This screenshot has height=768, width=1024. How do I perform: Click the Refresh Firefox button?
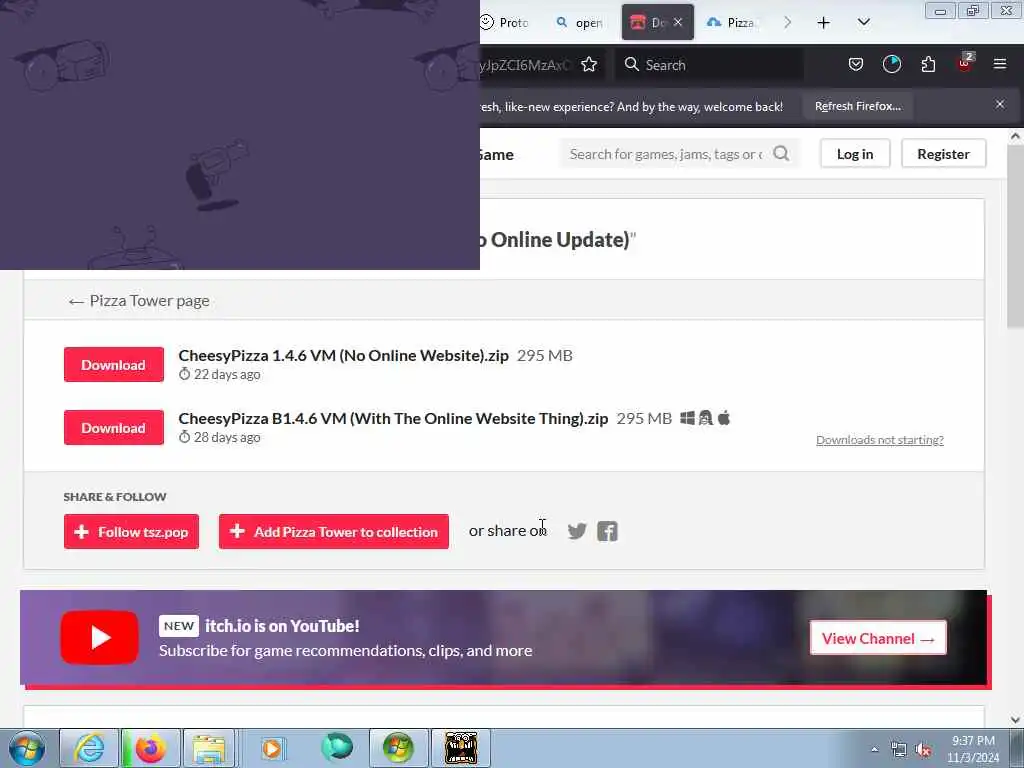click(x=857, y=106)
